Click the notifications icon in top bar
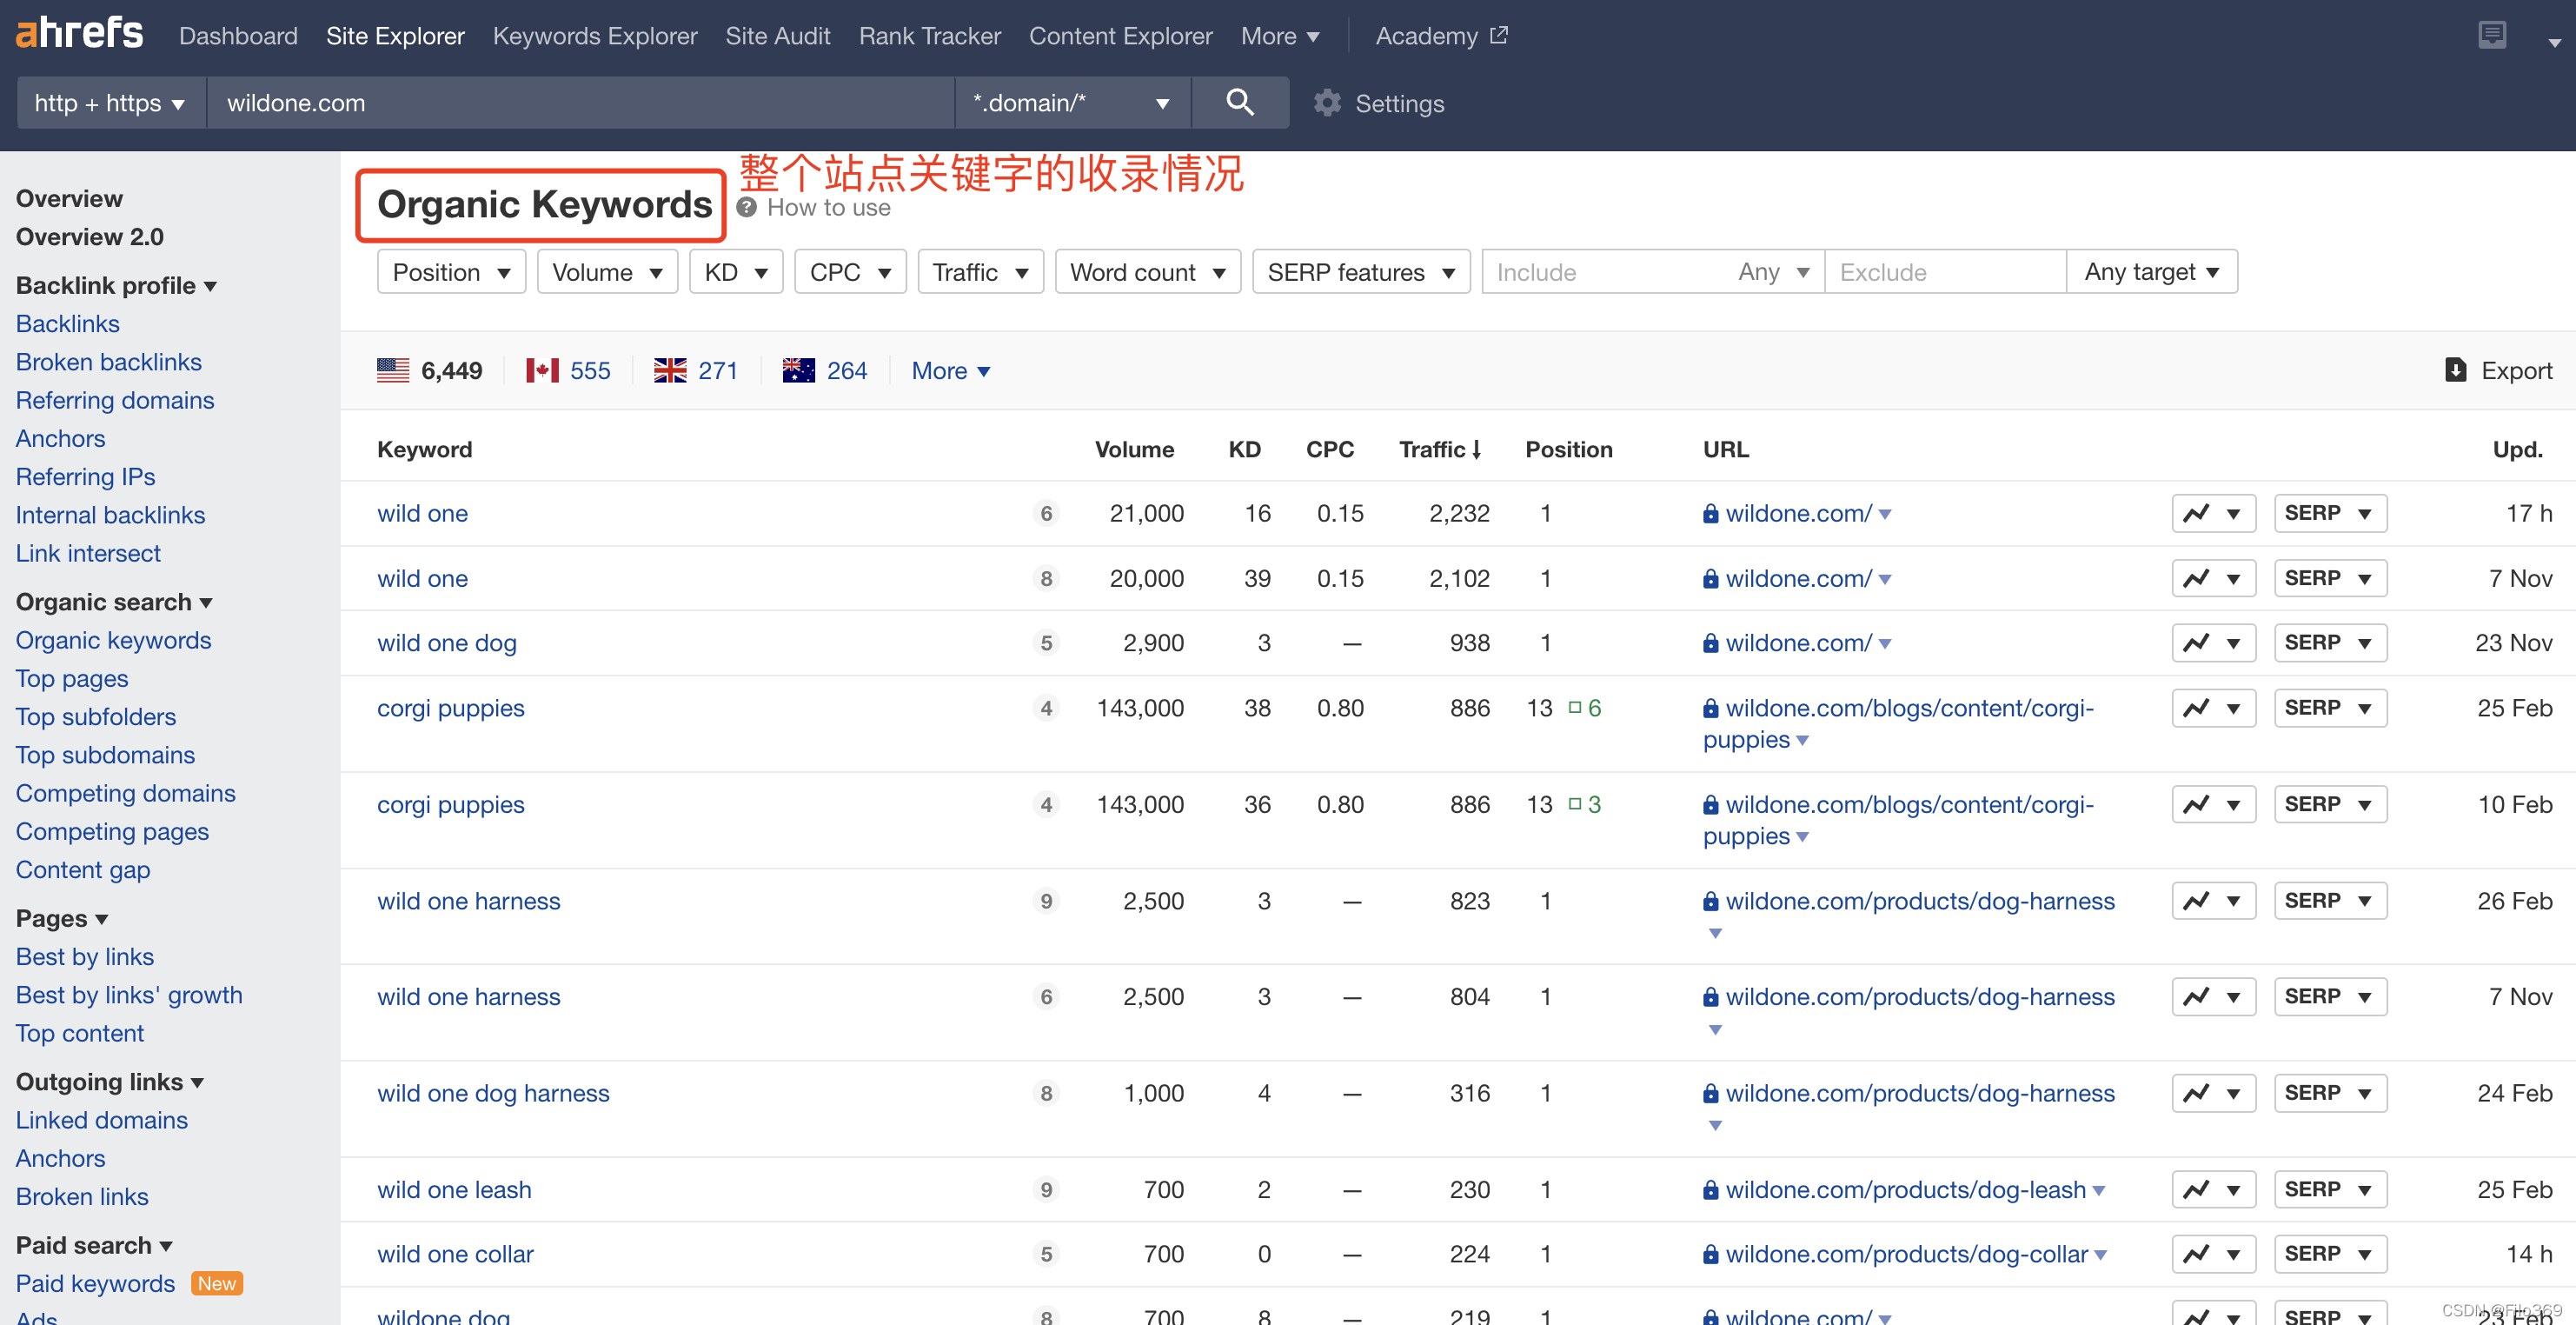This screenshot has height=1325, width=2576. click(x=2491, y=36)
